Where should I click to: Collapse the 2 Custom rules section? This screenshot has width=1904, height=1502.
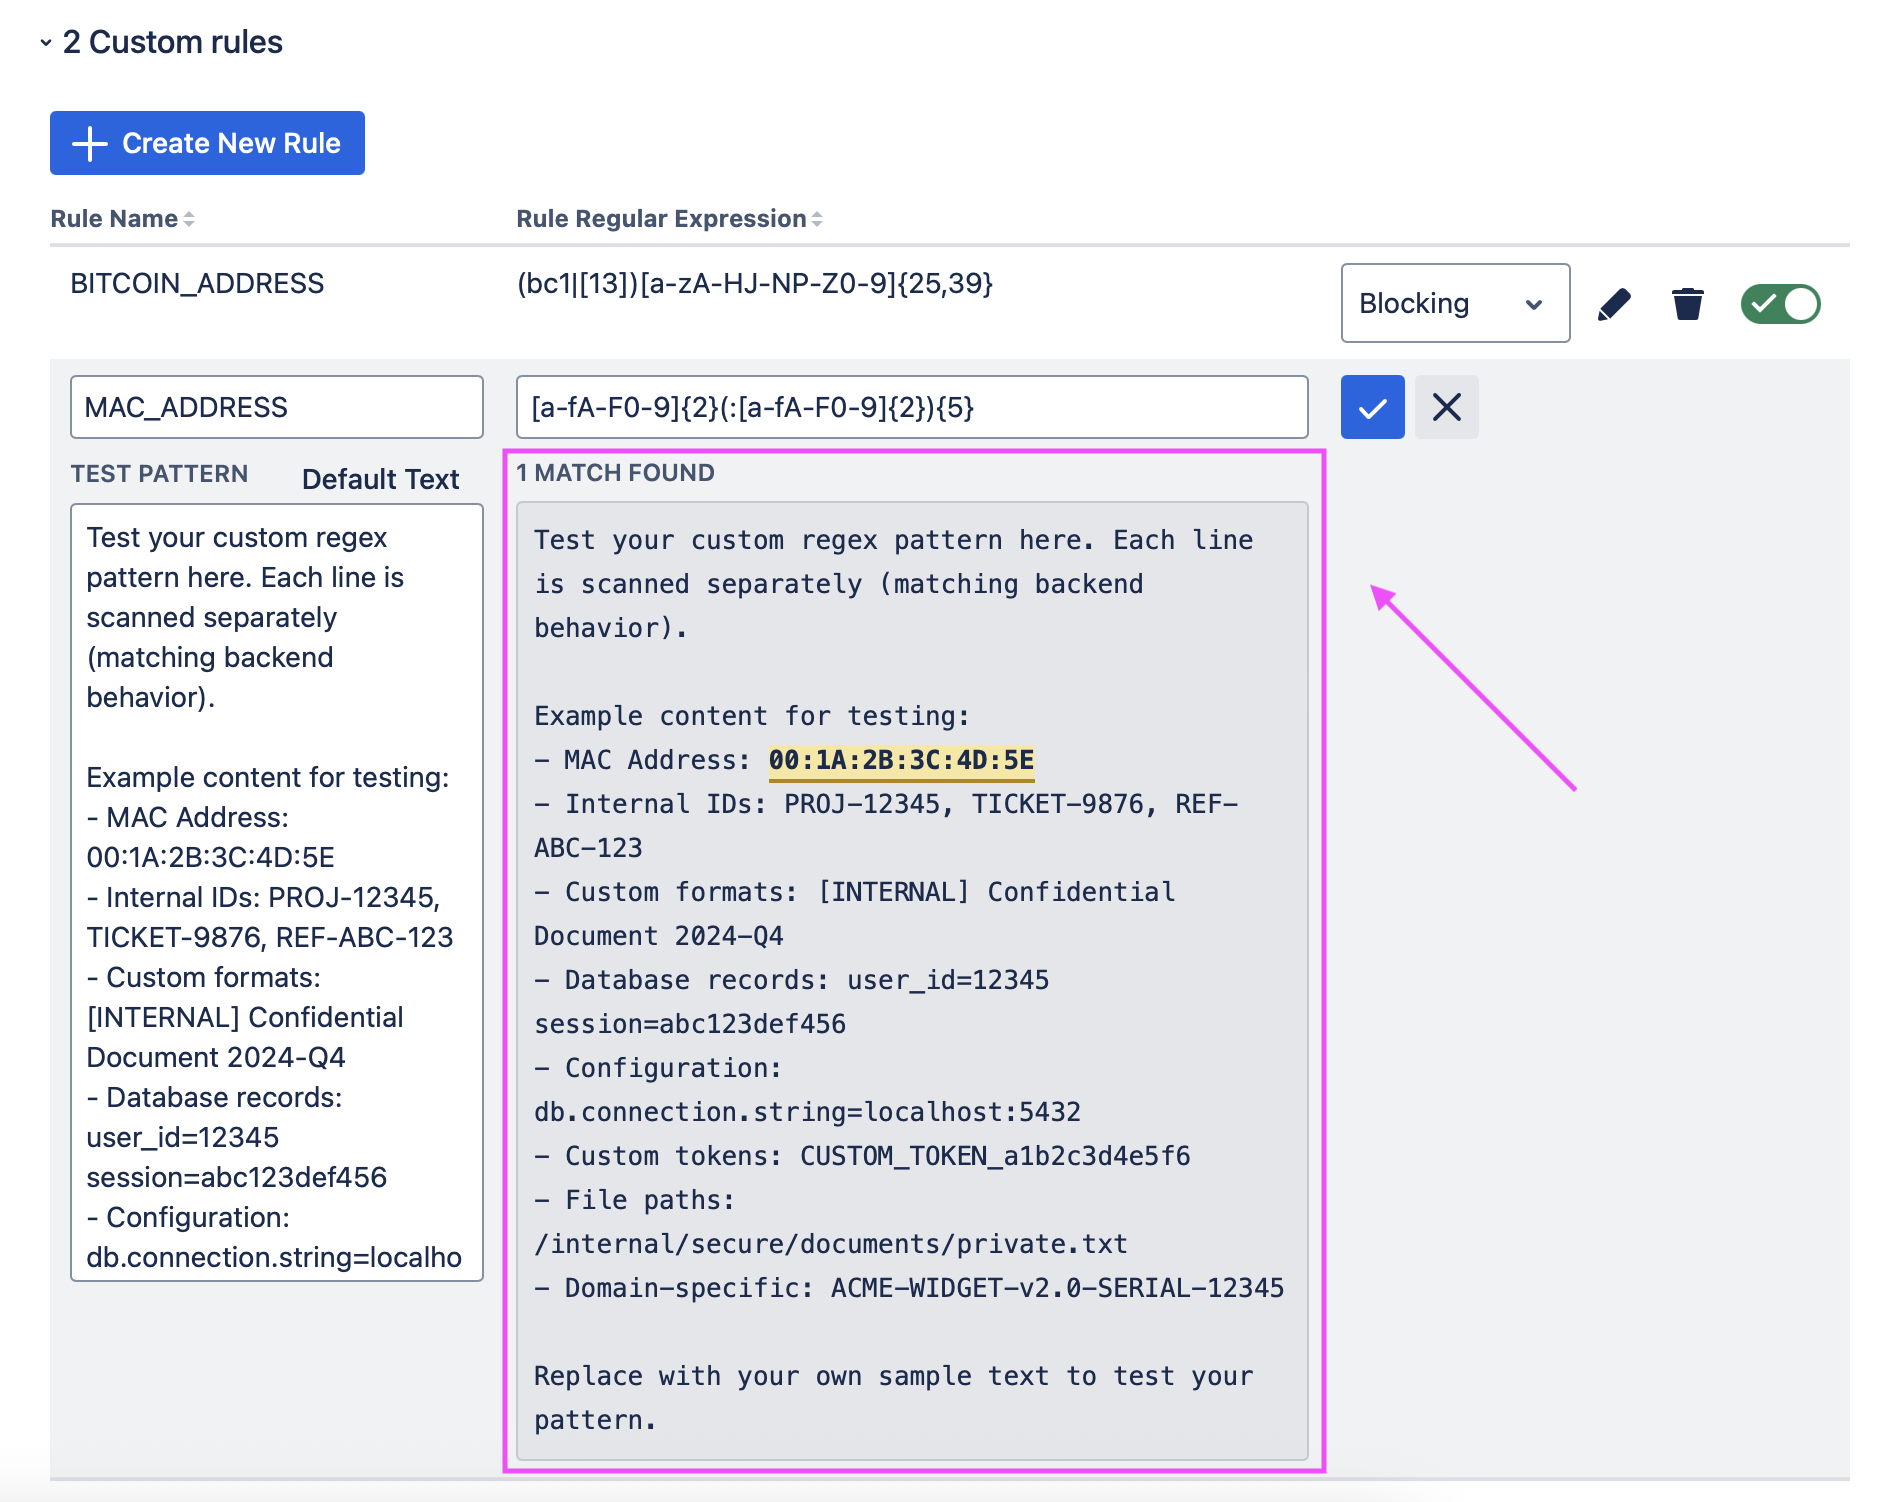(46, 43)
